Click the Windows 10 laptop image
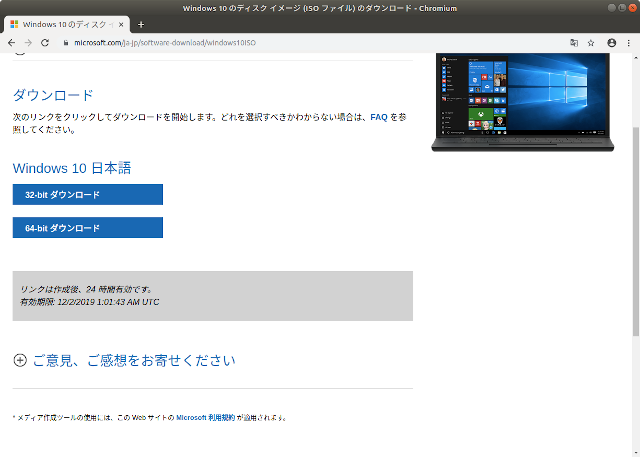The height and width of the screenshot is (457, 640). click(522, 102)
